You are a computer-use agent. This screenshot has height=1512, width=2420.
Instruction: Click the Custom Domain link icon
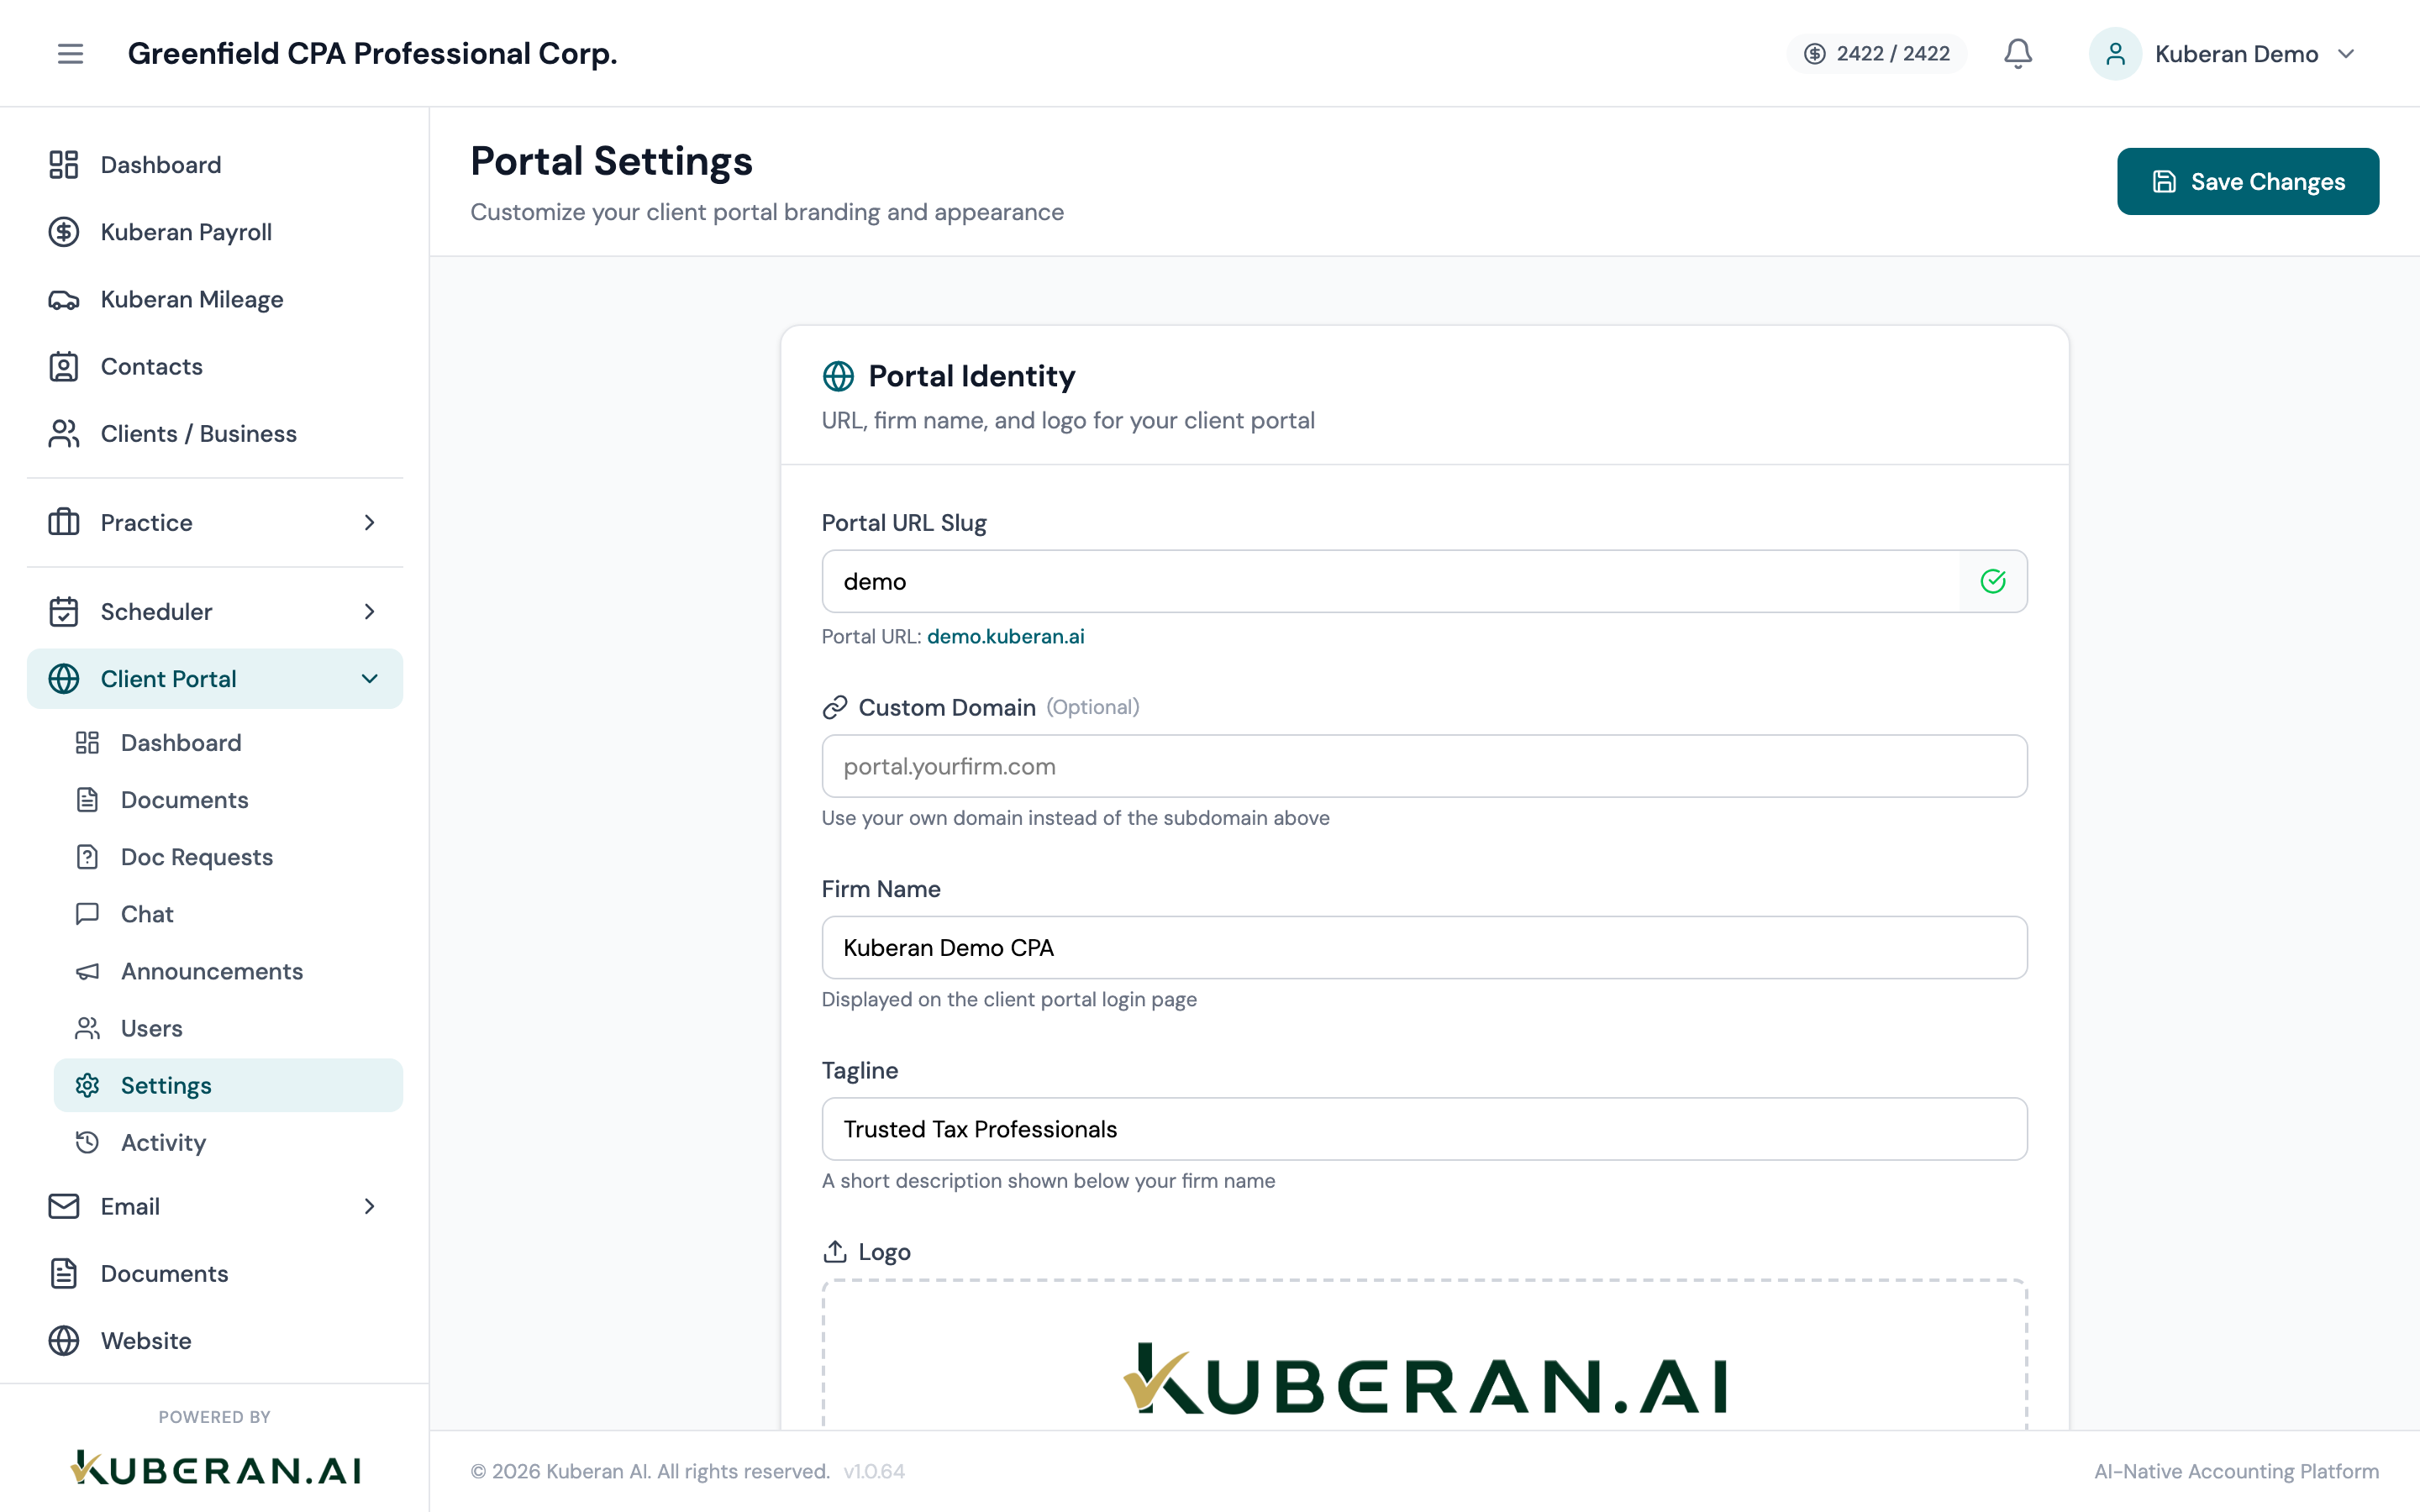click(835, 707)
